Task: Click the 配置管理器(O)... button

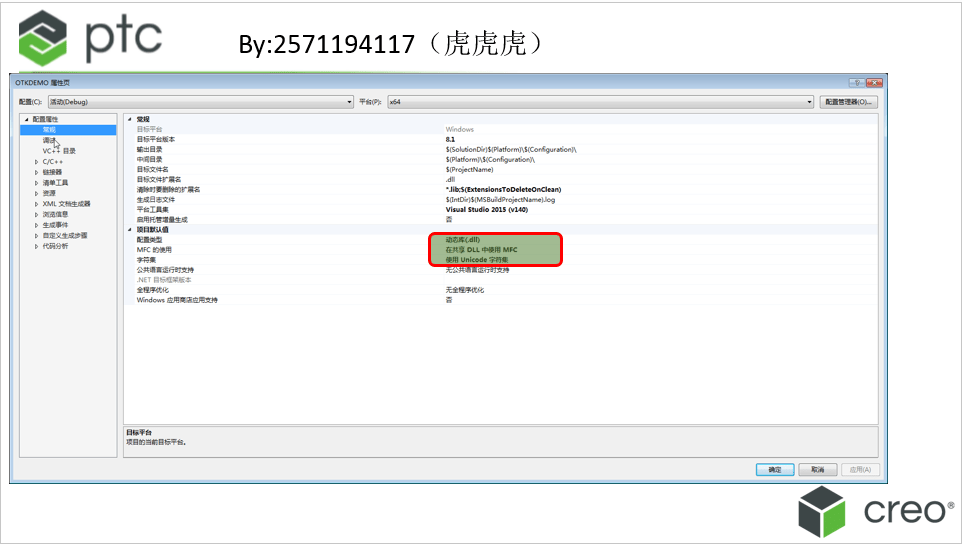Action: [x=848, y=102]
